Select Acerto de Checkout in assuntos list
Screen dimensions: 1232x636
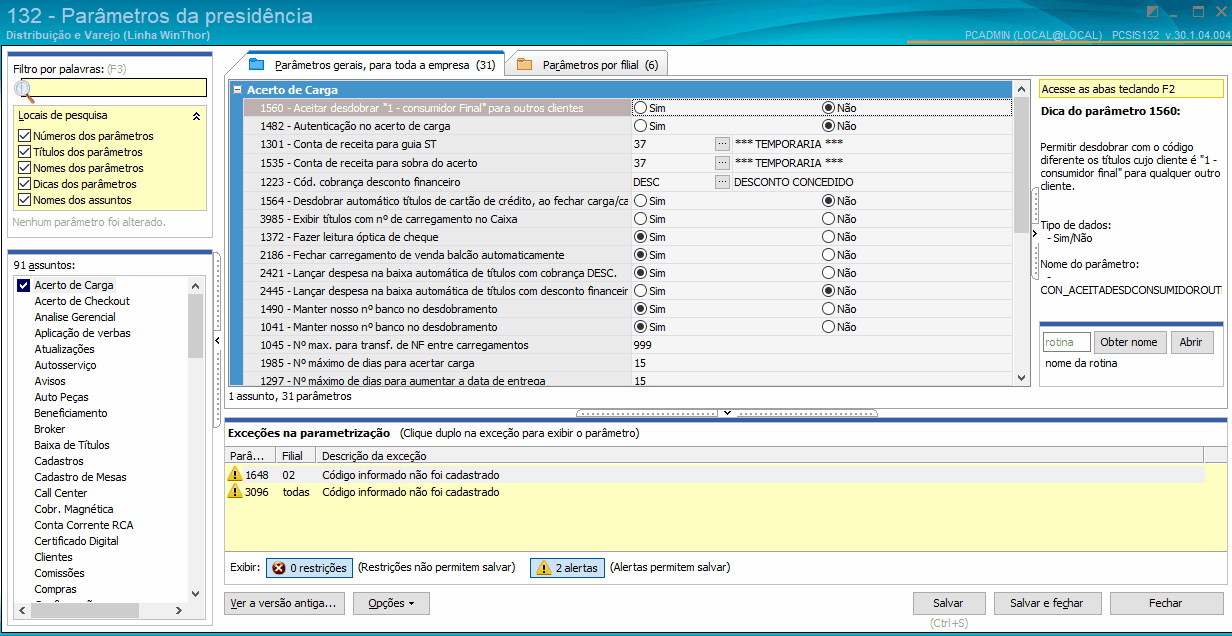tap(82, 301)
